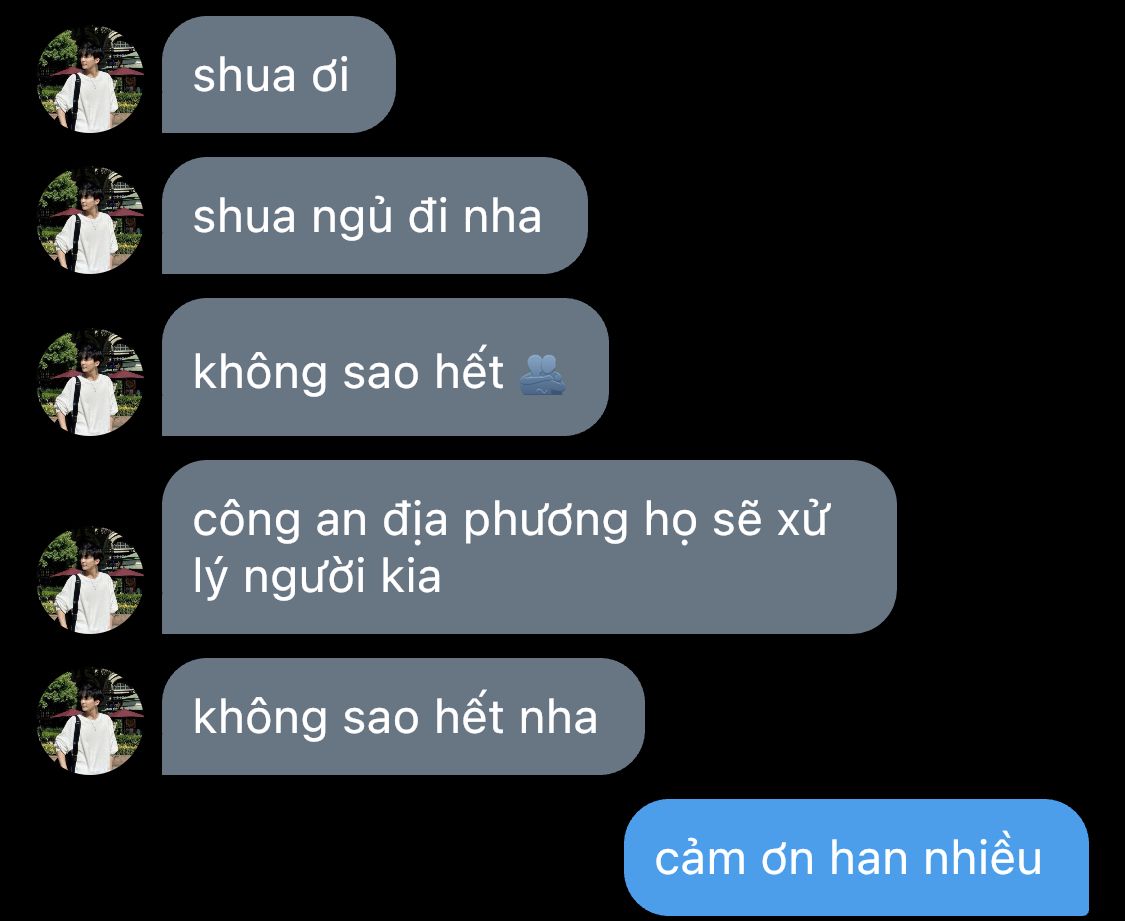This screenshot has height=921, width=1125.
Task: Select blue 'cảm ơn han nhiều' sent message
Action: coord(857,856)
